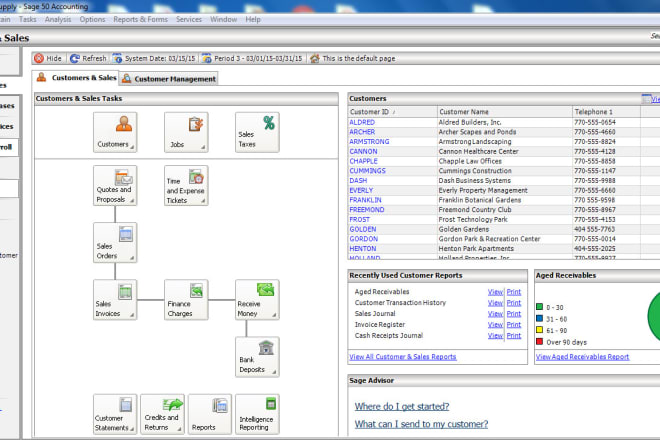Image resolution: width=660 pixels, height=440 pixels.
Task: Open customer ARCHER record
Action: (x=362, y=132)
